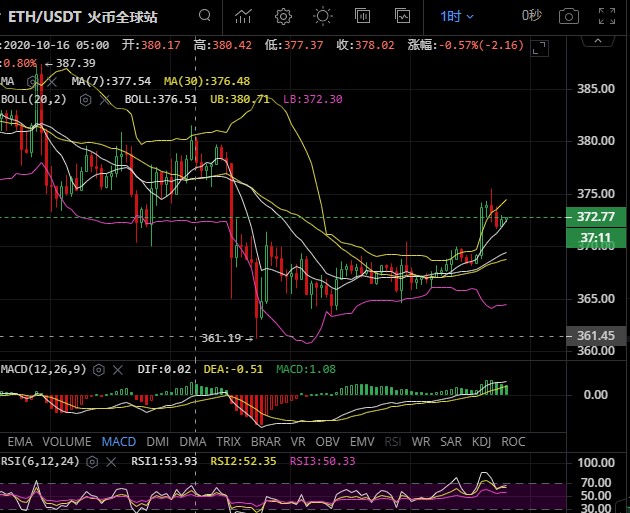Switch to the VOLUME indicator tab
Screen dimensions: 630x513
[67, 441]
